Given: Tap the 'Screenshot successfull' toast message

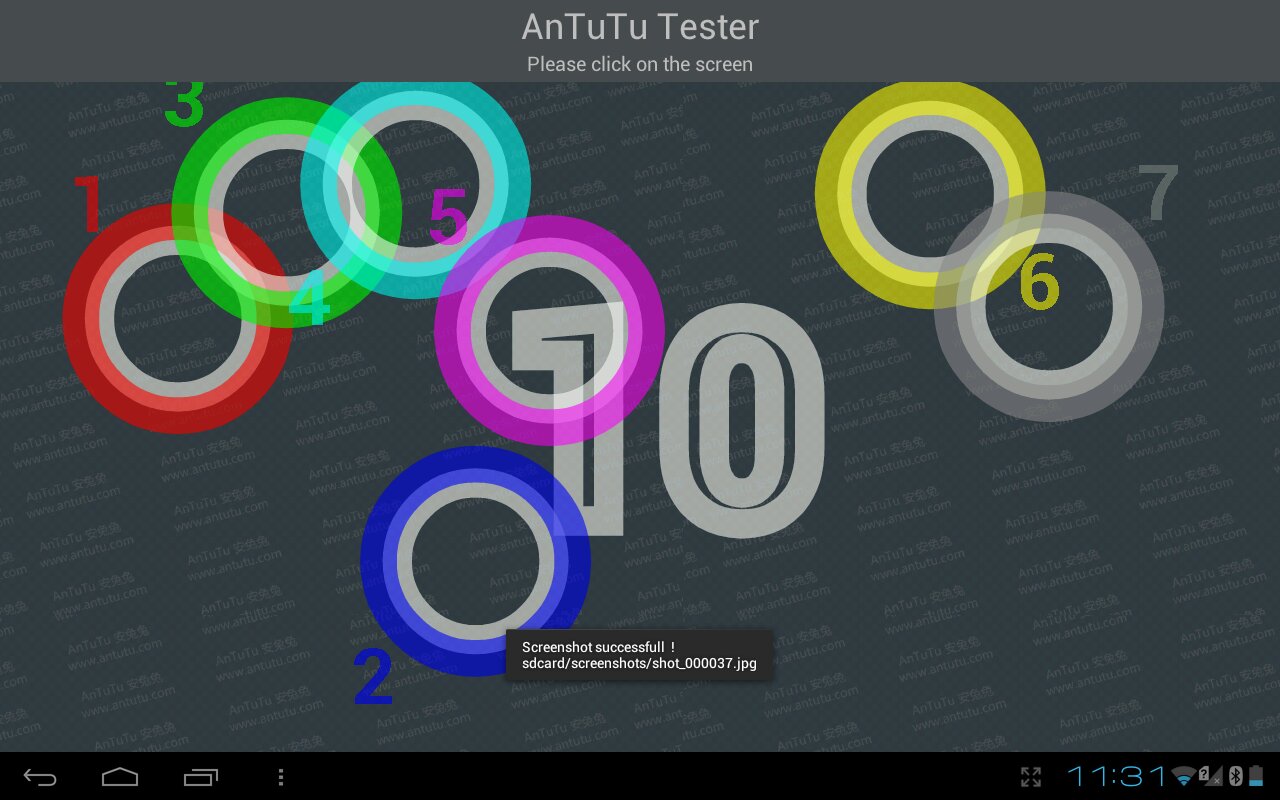Looking at the screenshot, I should pos(639,655).
